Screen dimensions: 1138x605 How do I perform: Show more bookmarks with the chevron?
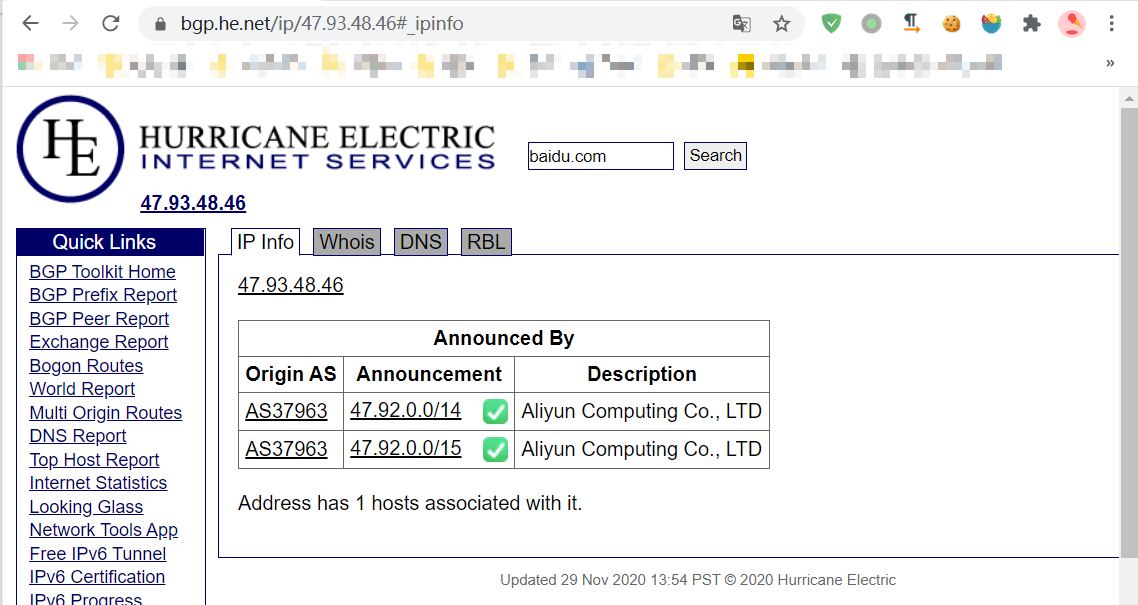click(x=1110, y=63)
